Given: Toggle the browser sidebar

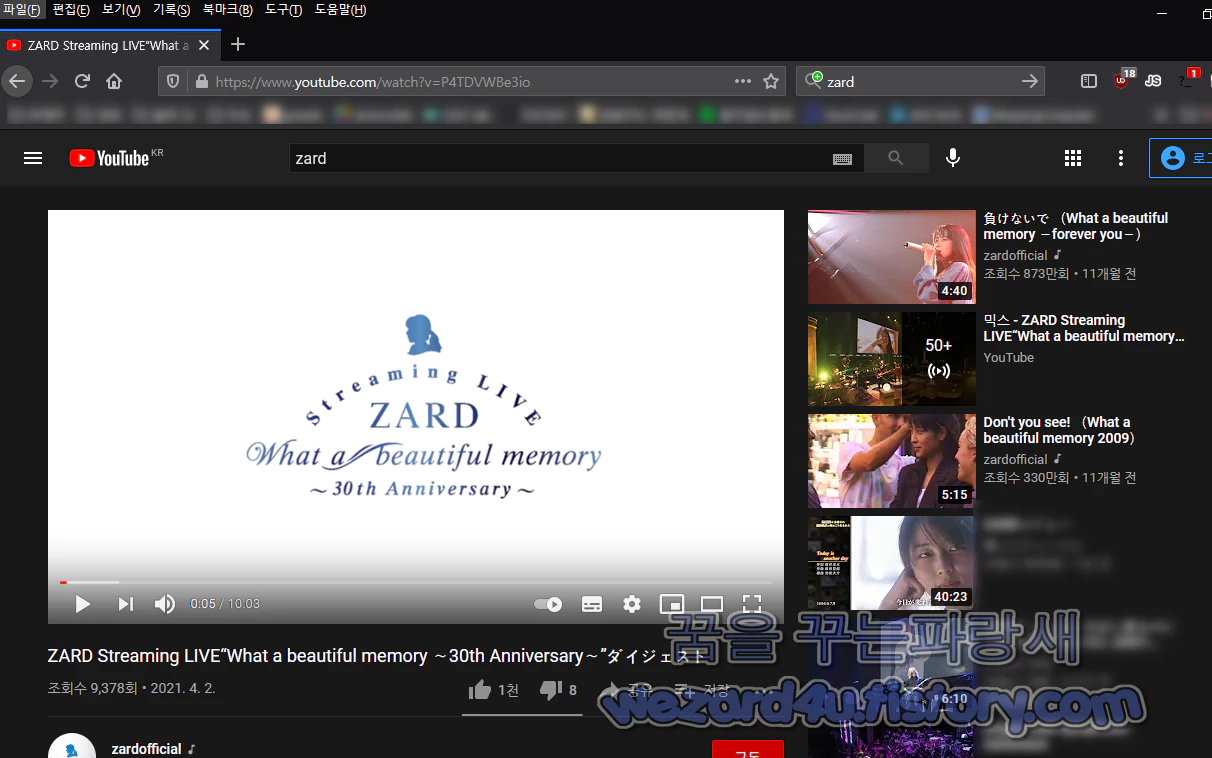Looking at the screenshot, I should click(1089, 82).
